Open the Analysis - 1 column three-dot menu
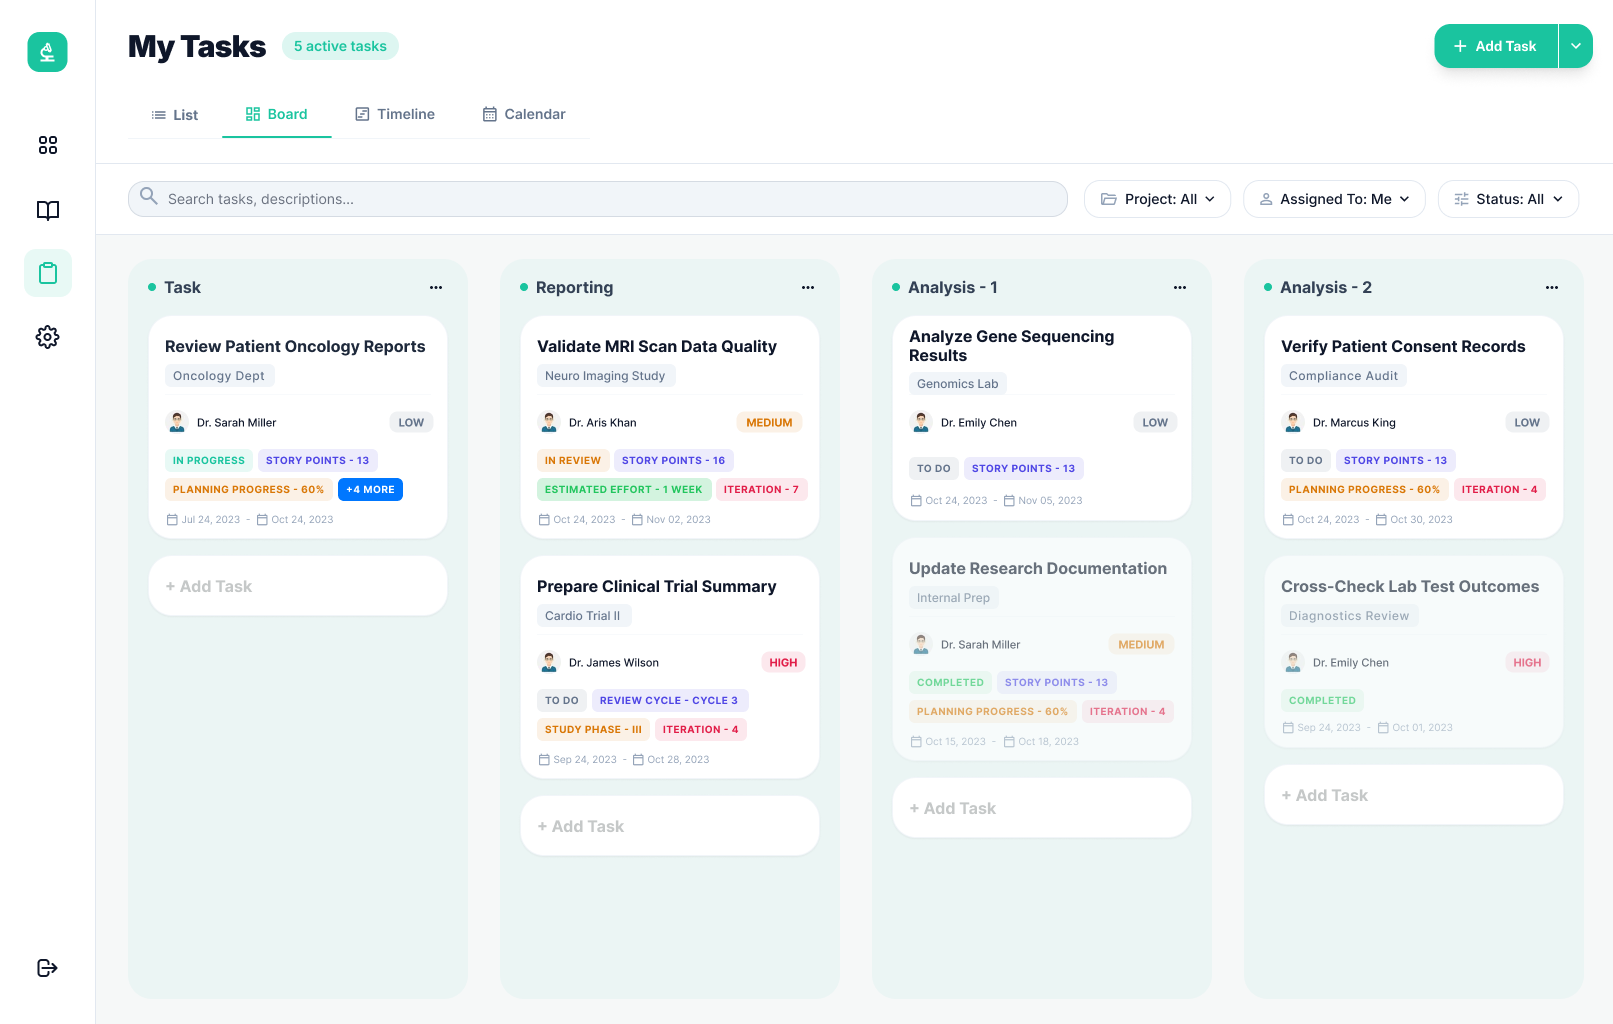Image resolution: width=1613 pixels, height=1024 pixels. [1180, 287]
